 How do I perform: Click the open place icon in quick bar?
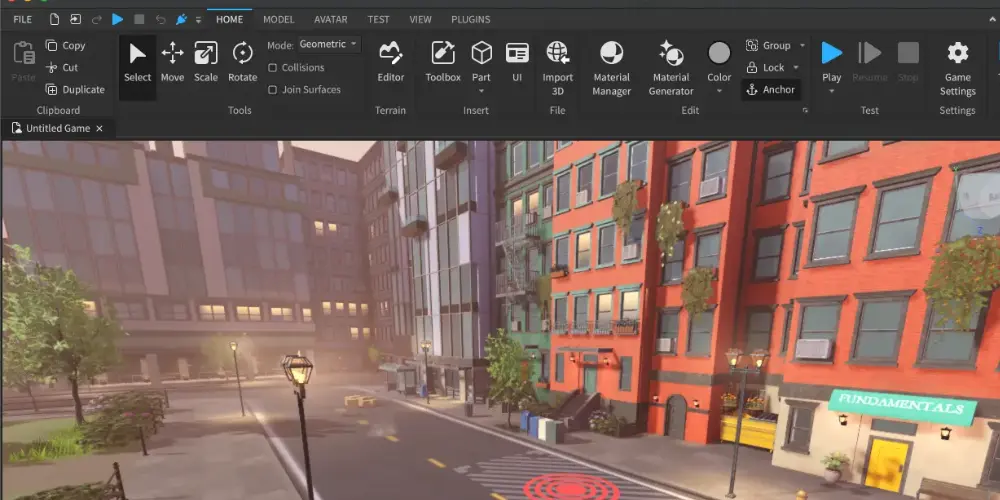(75, 19)
